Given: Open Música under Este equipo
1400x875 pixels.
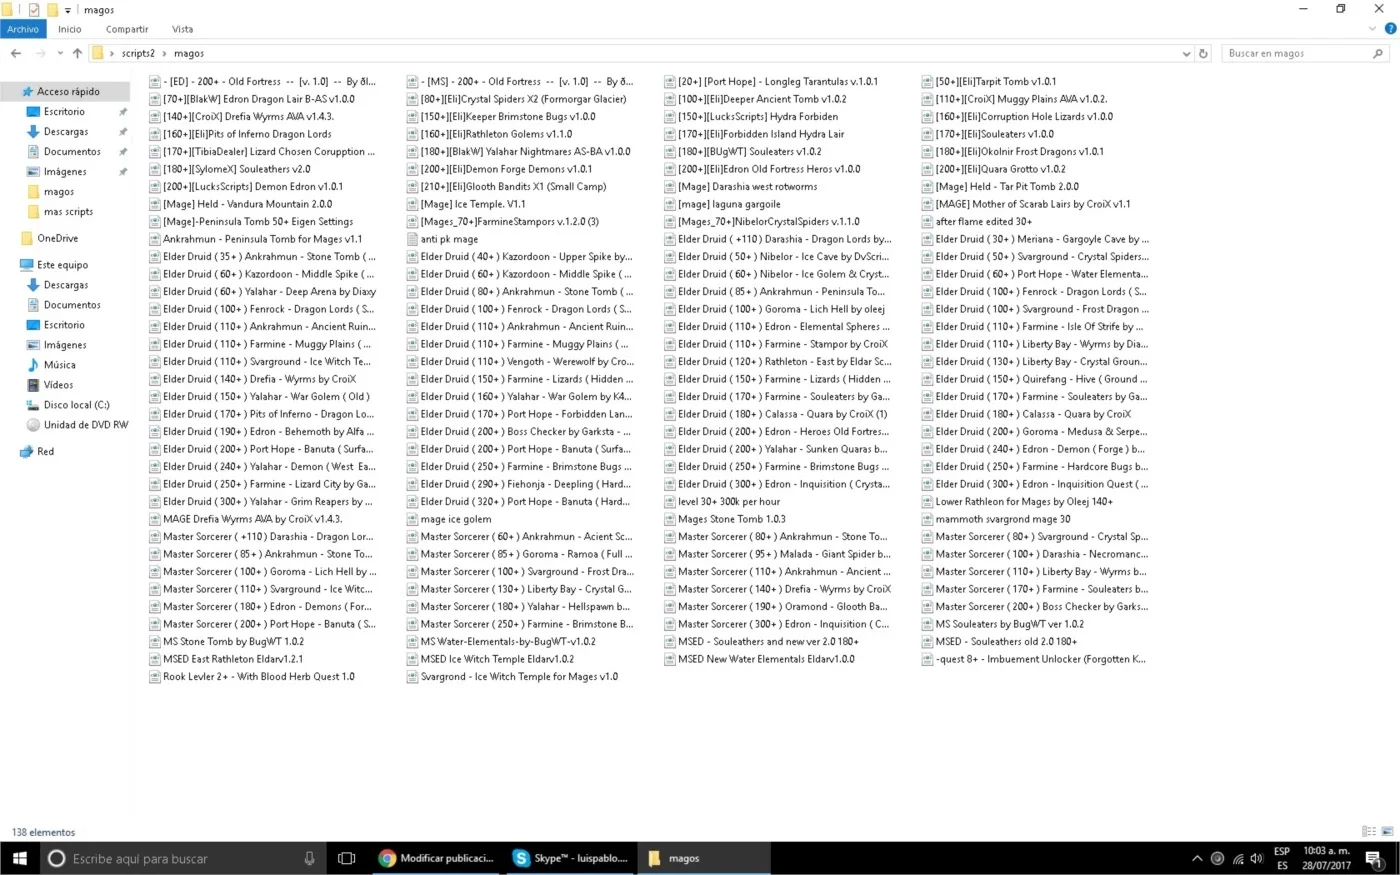Looking at the screenshot, I should (59, 365).
